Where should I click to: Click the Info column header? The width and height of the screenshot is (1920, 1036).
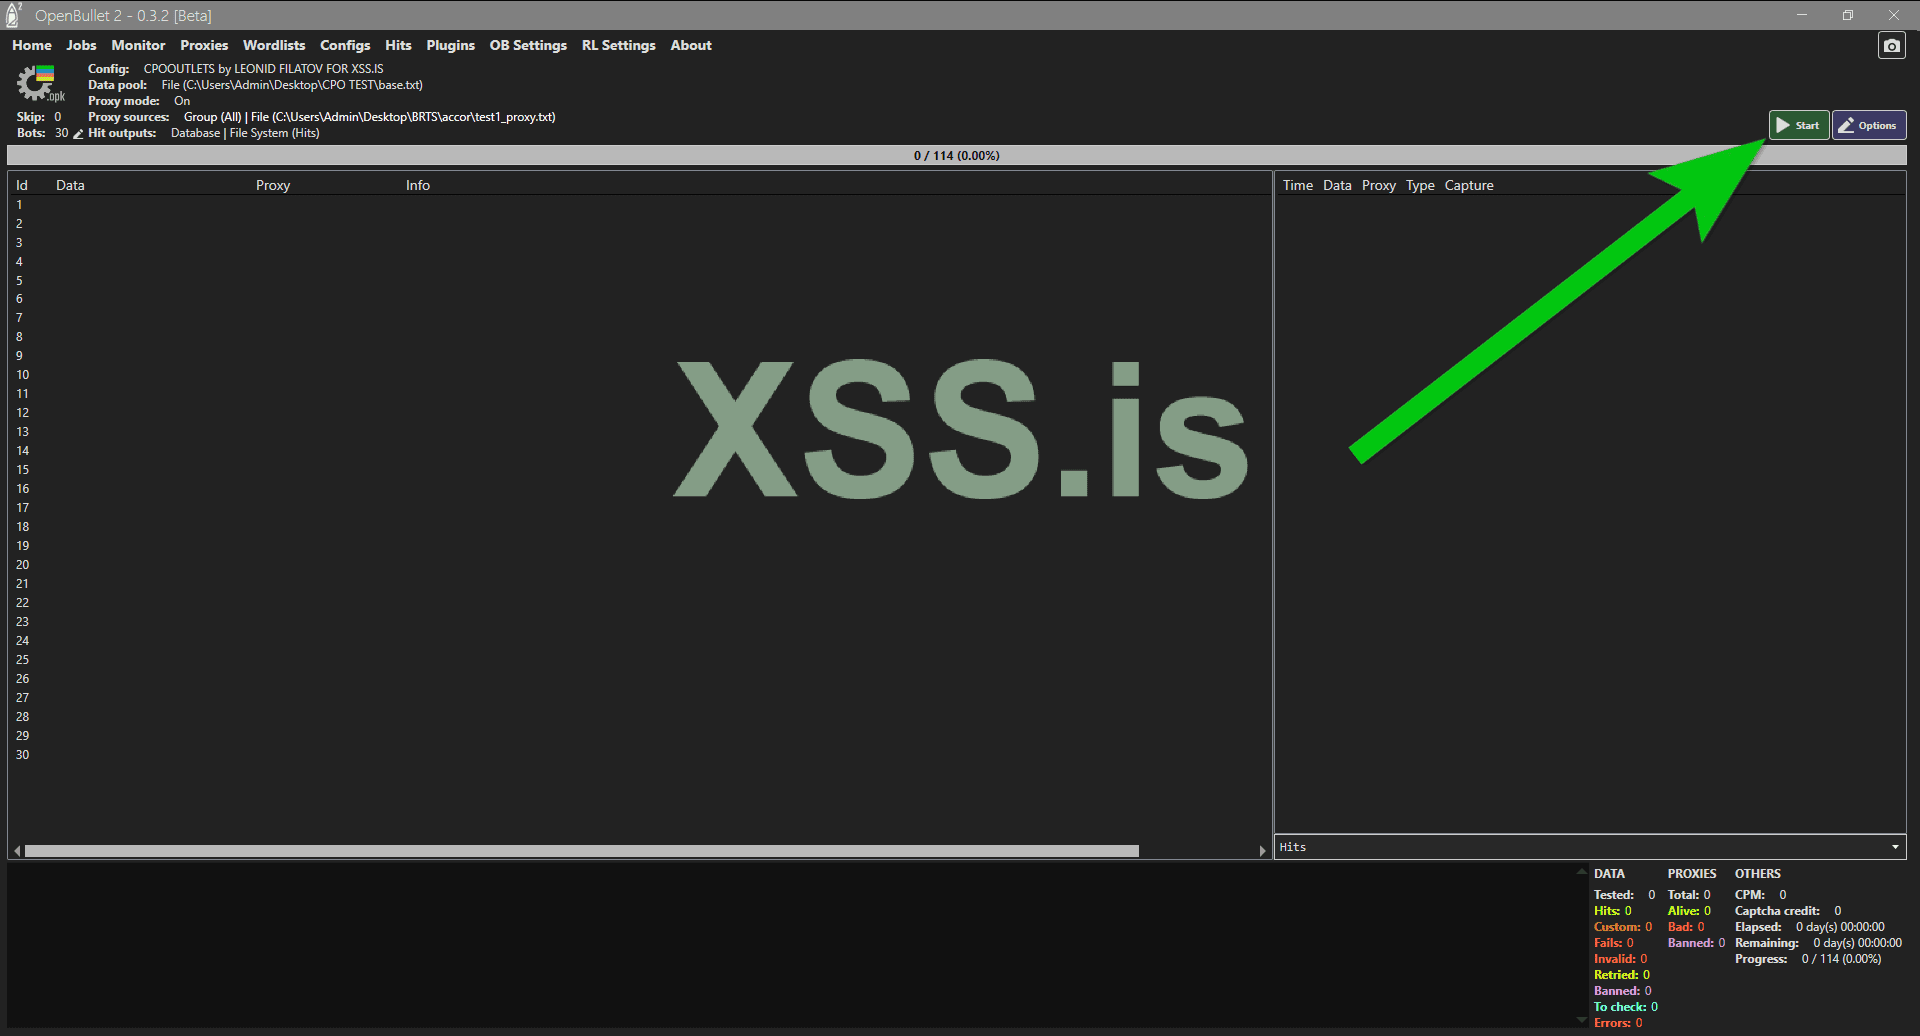(418, 185)
